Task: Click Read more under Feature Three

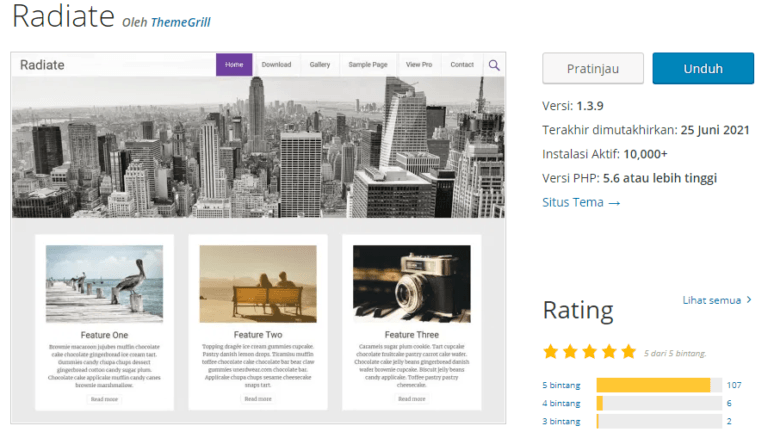Action: click(x=412, y=399)
